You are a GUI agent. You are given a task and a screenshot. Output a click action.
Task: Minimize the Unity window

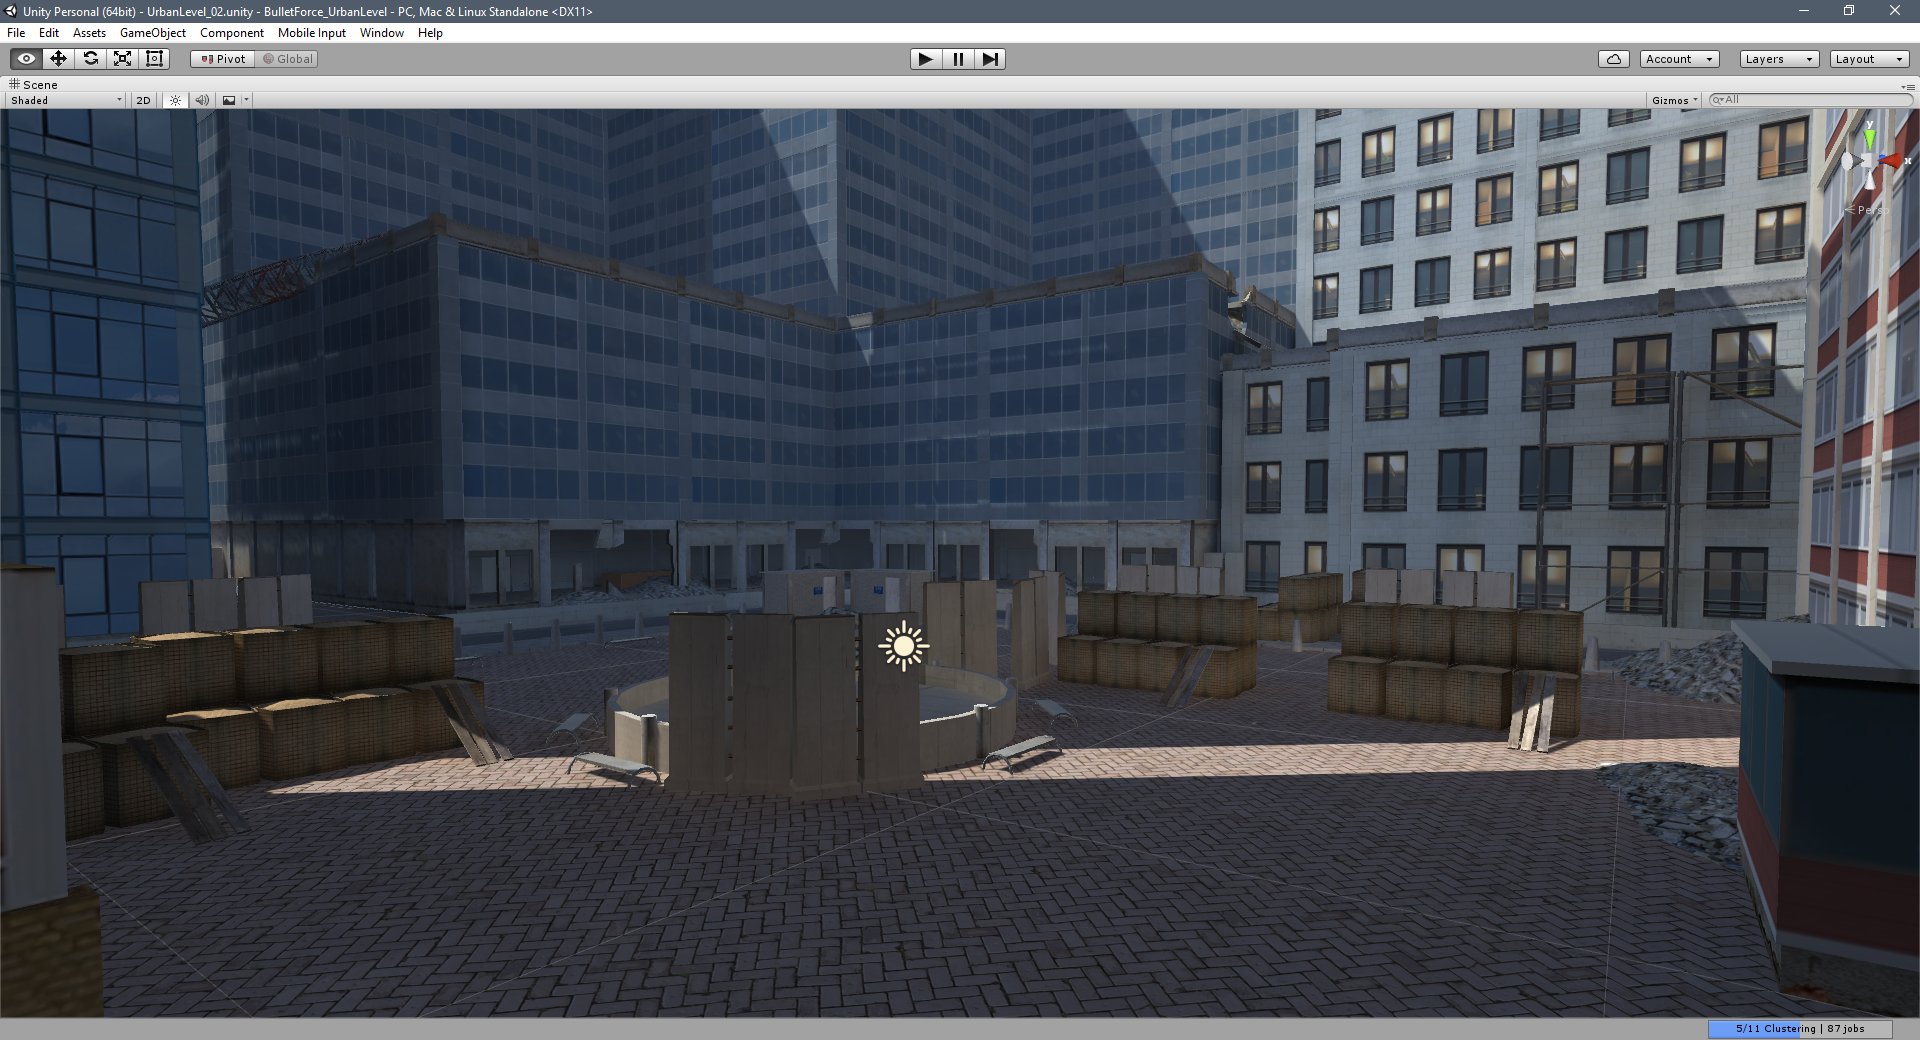[1804, 11]
